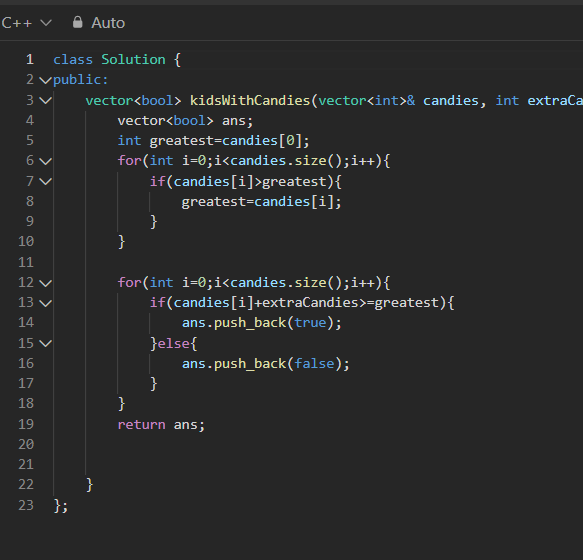Click the 'extraCandies>=greatest' condition on line 13
The width and height of the screenshot is (583, 560).
[x=351, y=303]
